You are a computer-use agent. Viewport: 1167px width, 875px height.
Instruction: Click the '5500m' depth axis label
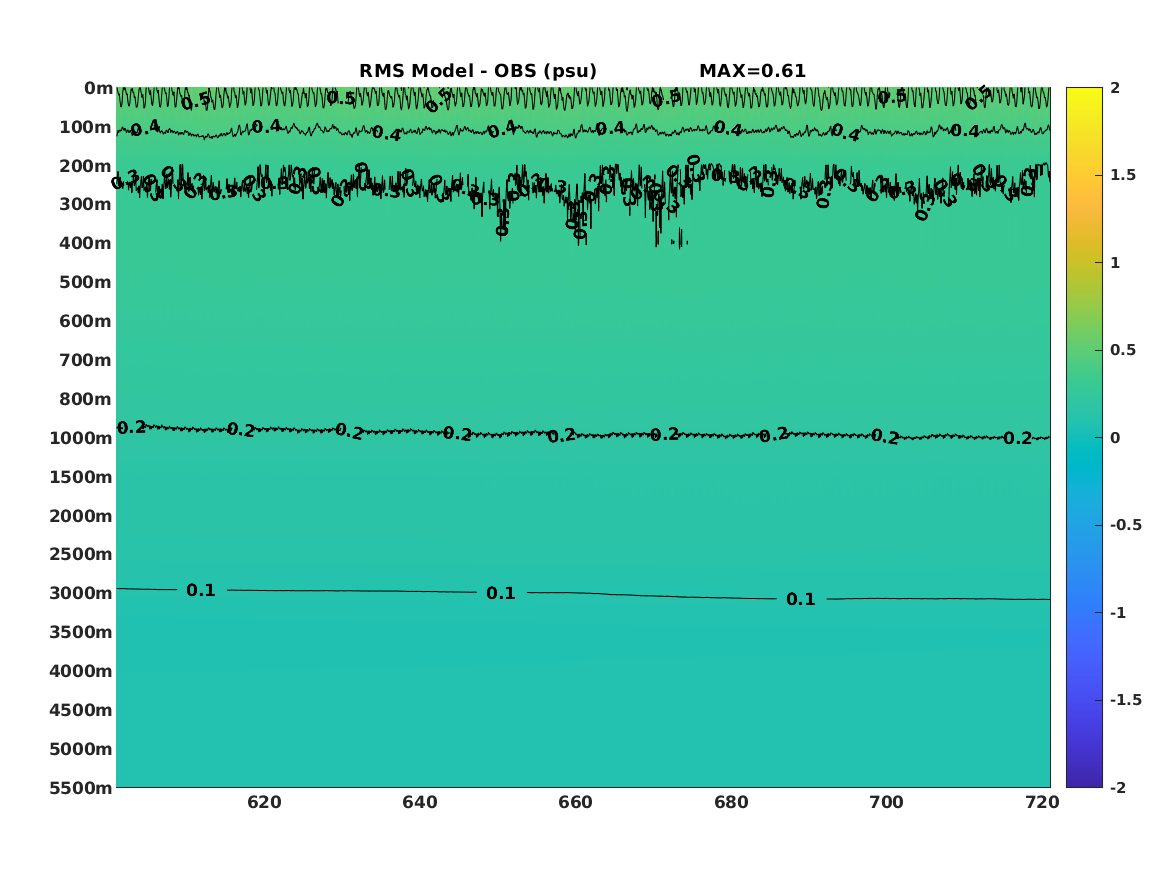(81, 788)
